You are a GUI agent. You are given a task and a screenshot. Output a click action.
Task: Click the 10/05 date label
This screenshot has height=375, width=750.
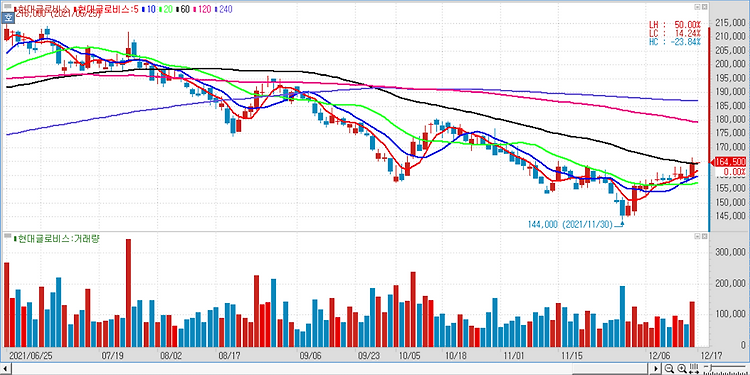click(x=409, y=356)
